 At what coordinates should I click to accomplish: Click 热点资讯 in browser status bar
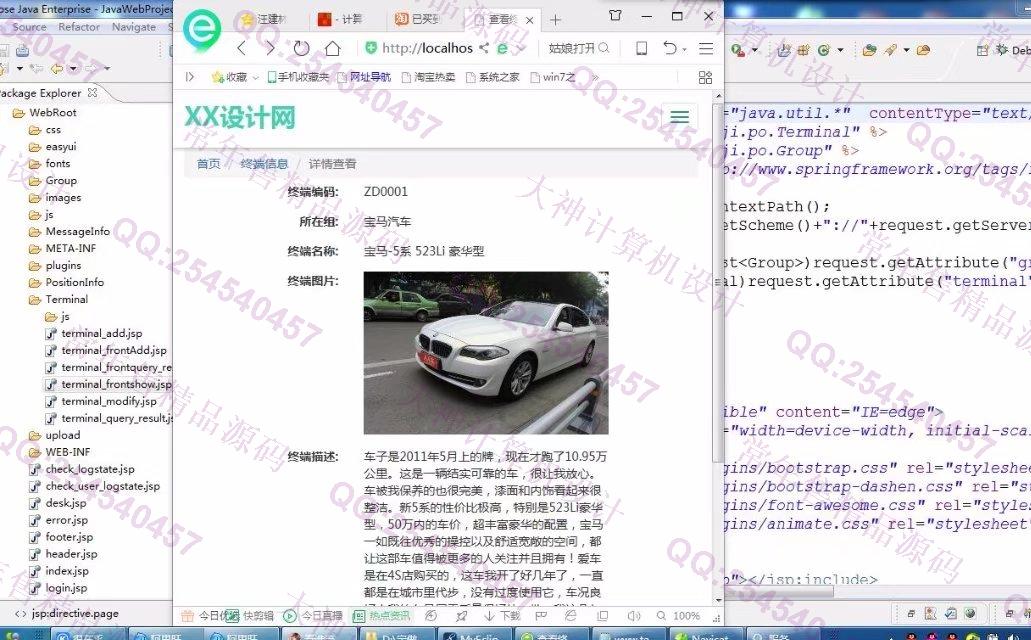point(381,616)
